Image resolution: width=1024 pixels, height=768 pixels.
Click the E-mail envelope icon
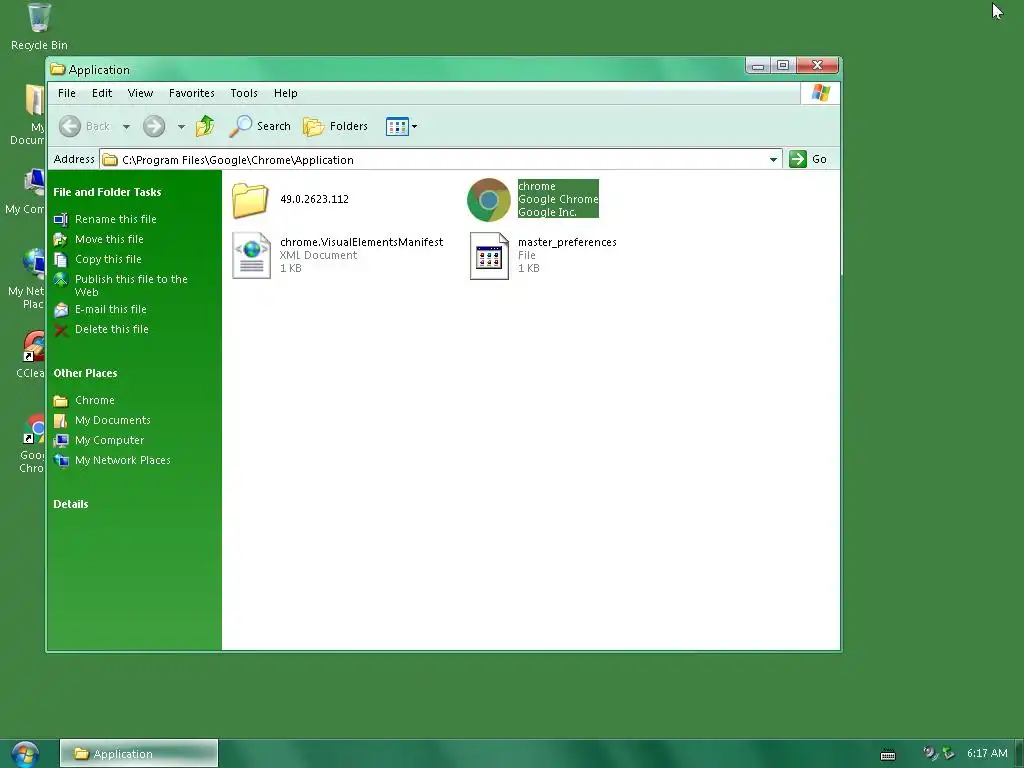tap(61, 310)
